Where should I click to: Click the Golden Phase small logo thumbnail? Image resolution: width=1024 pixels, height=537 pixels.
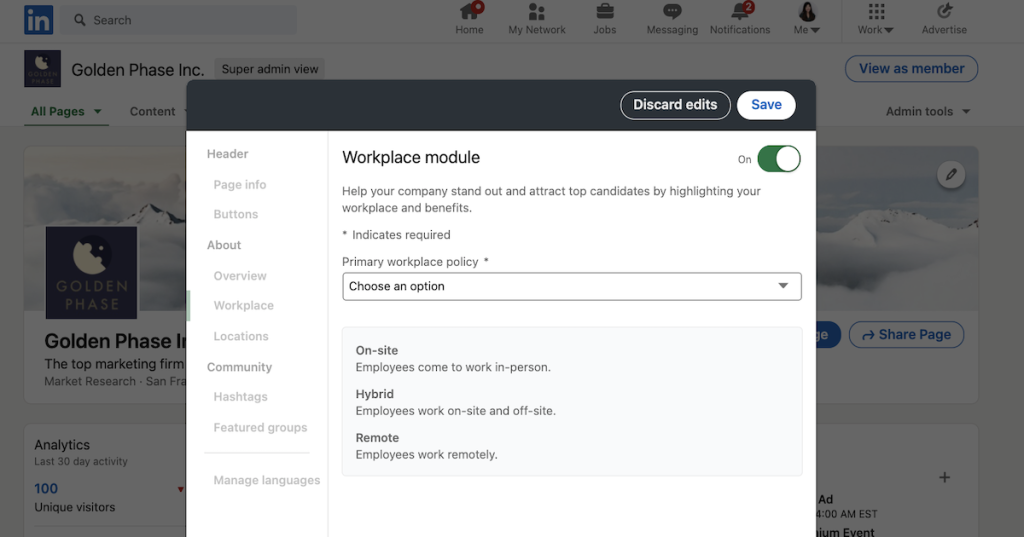coord(42,69)
